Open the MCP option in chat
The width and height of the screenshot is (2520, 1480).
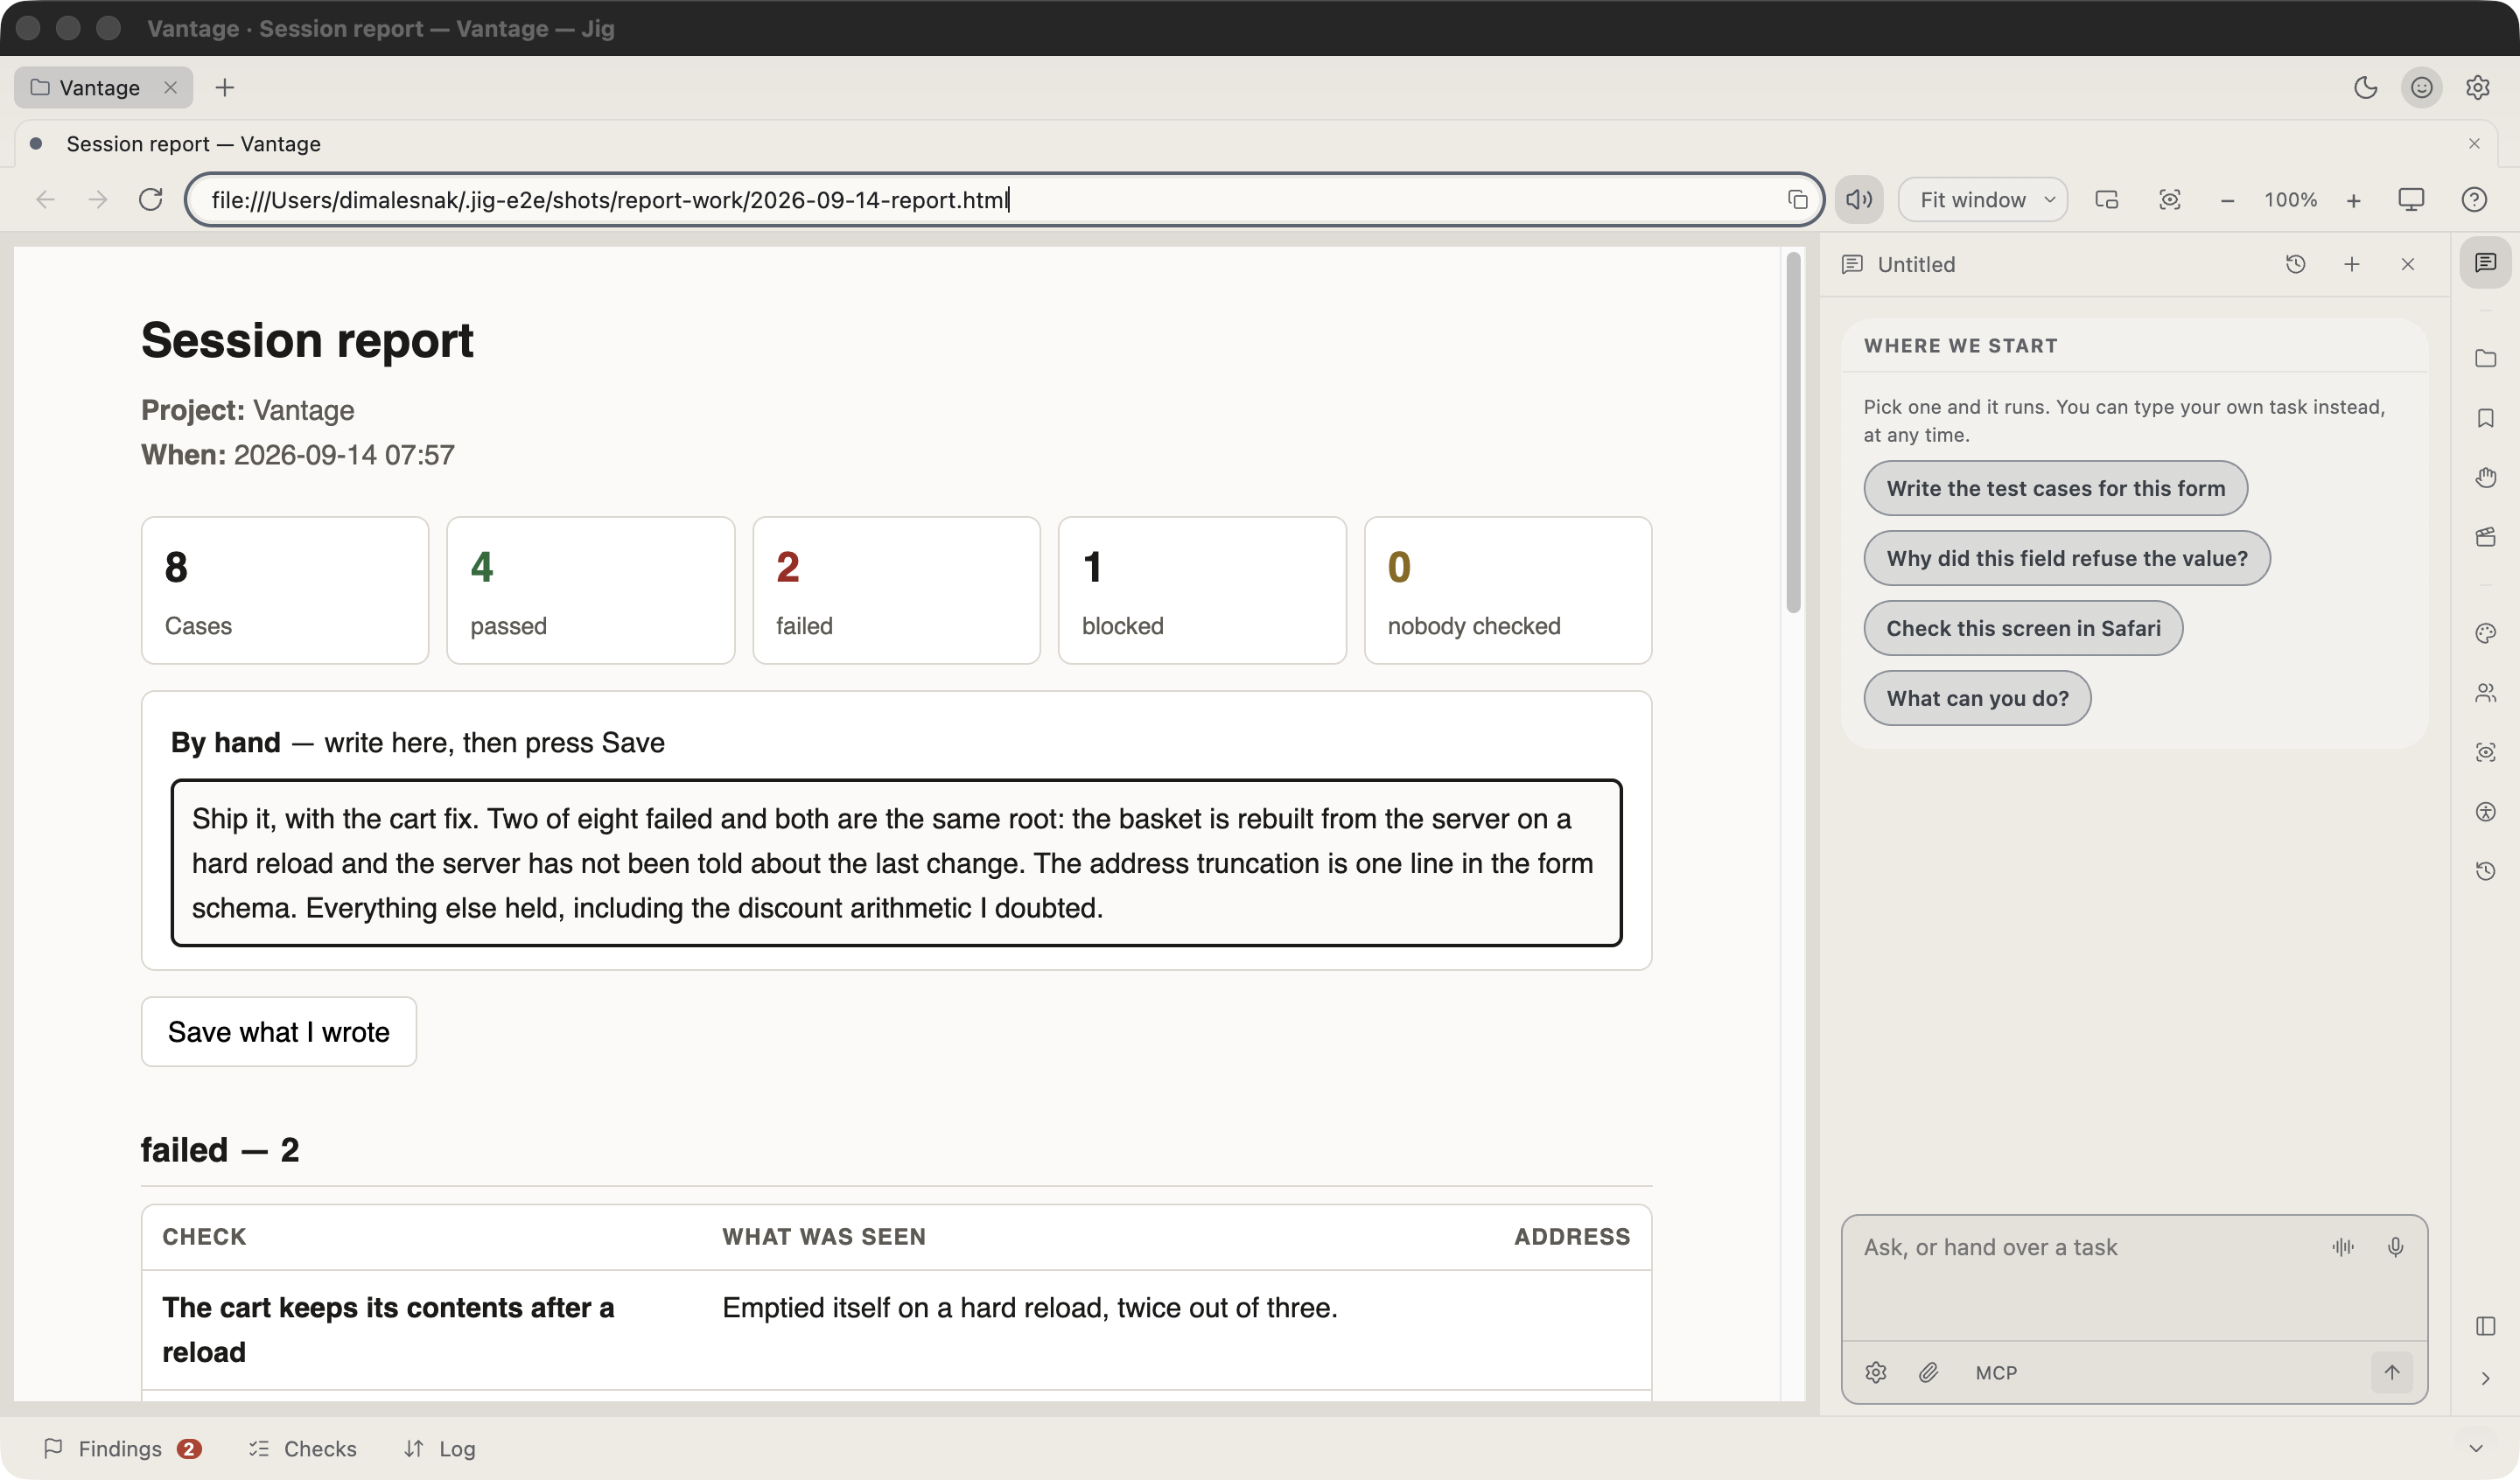point(1996,1373)
